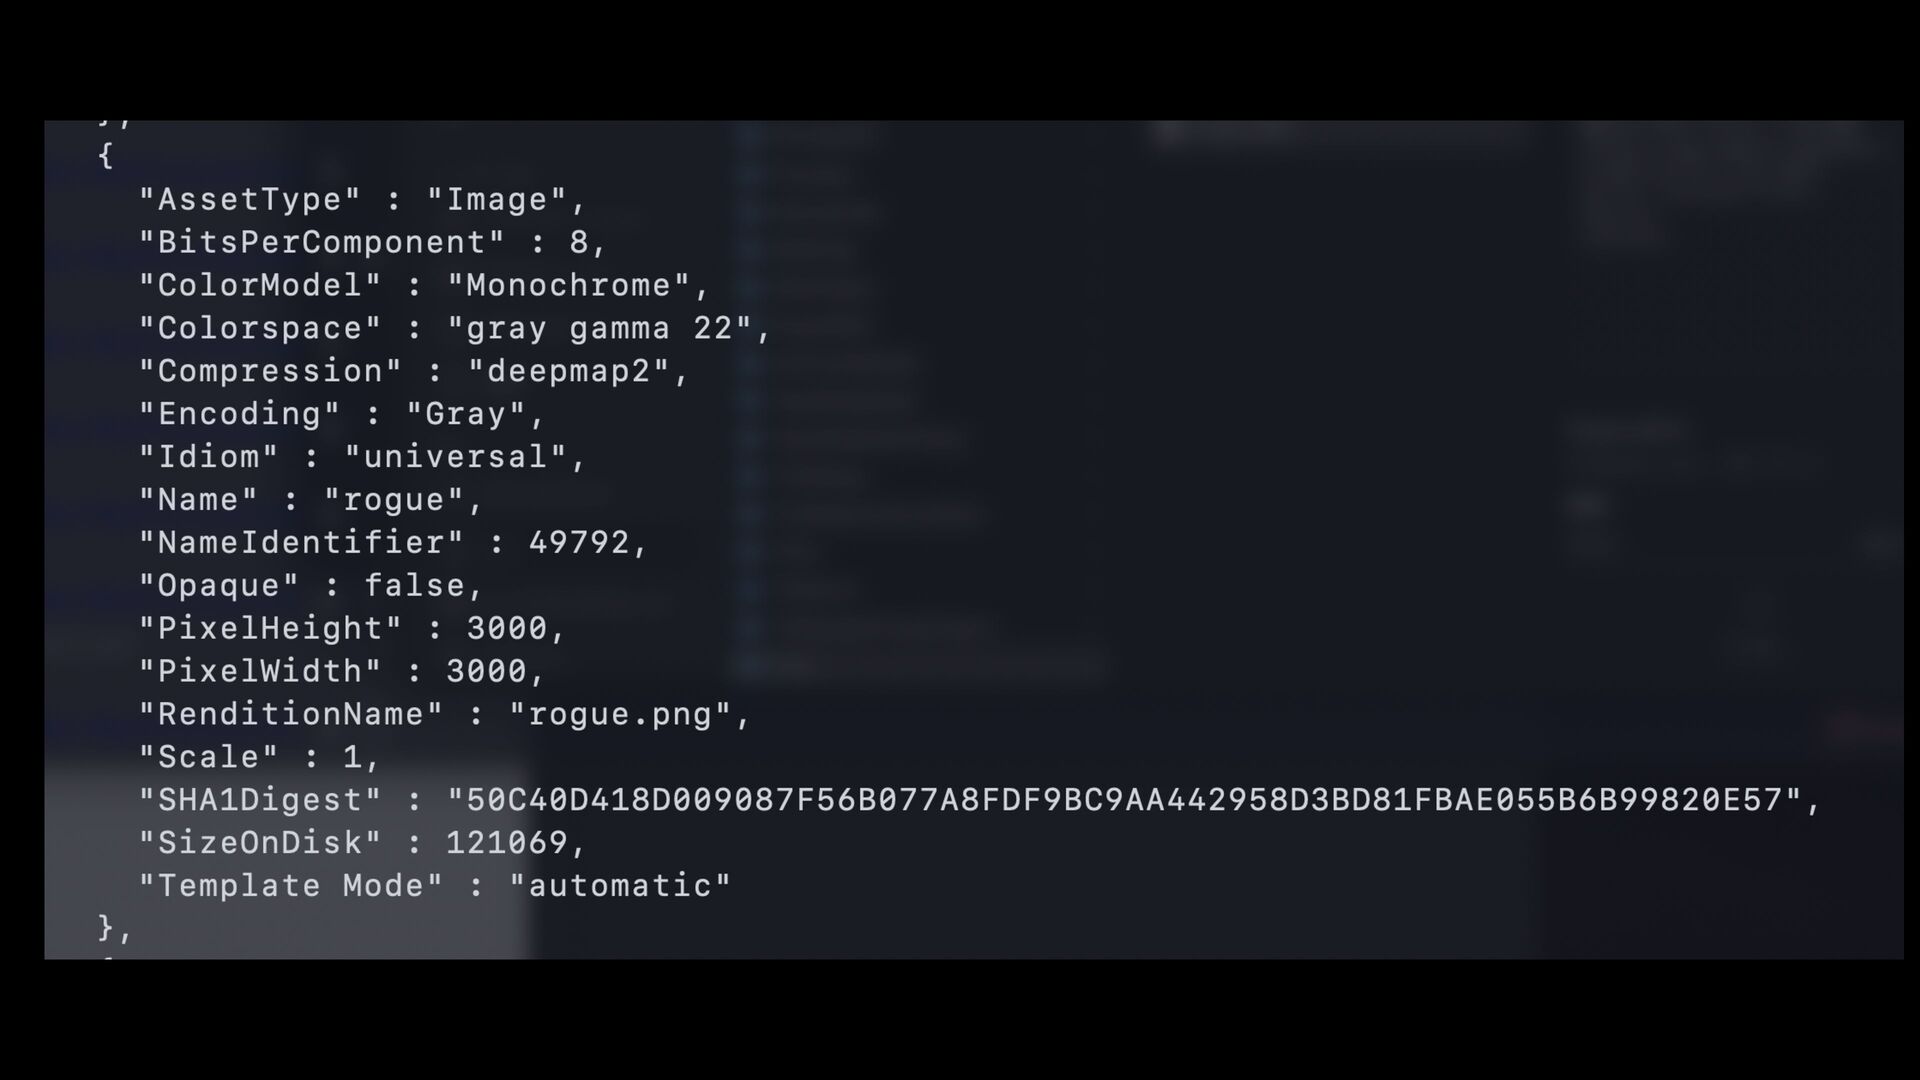Click the PixelWidth value 3000
Screen dimensions: 1920x1080
(486, 672)
